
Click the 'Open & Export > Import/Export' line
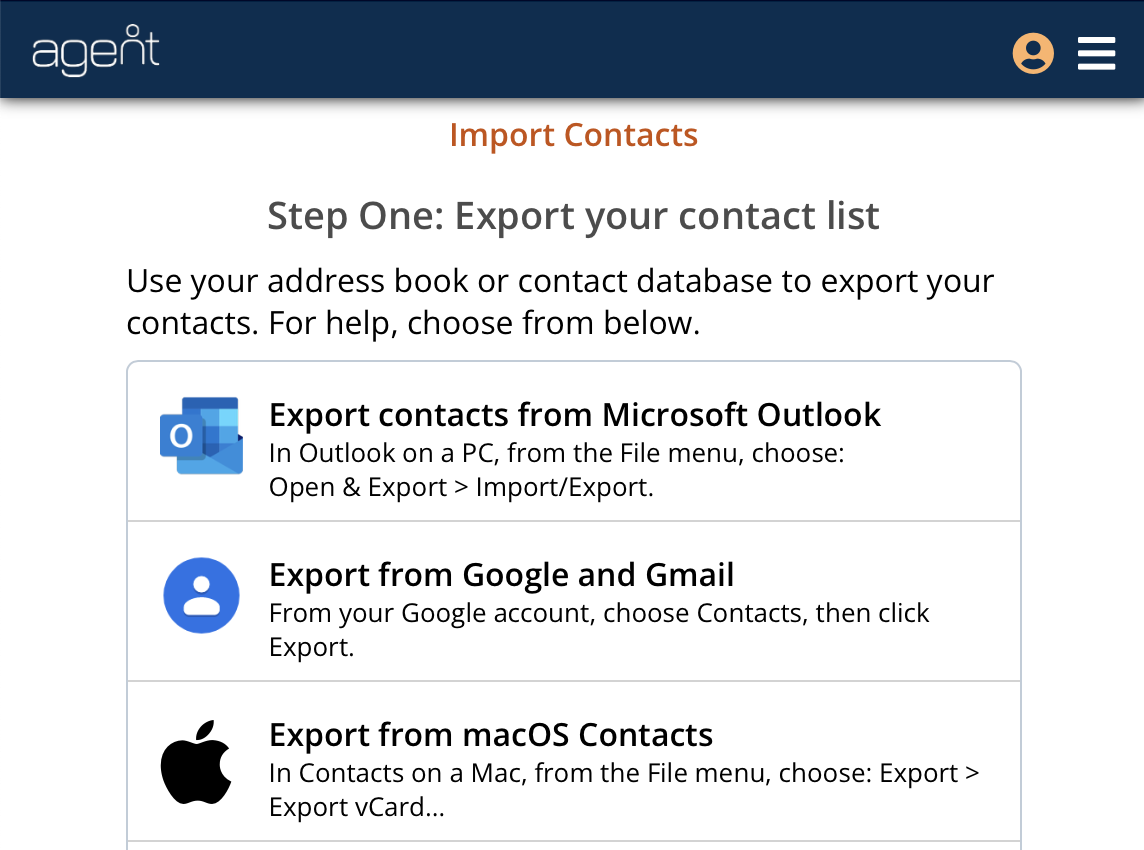[461, 487]
